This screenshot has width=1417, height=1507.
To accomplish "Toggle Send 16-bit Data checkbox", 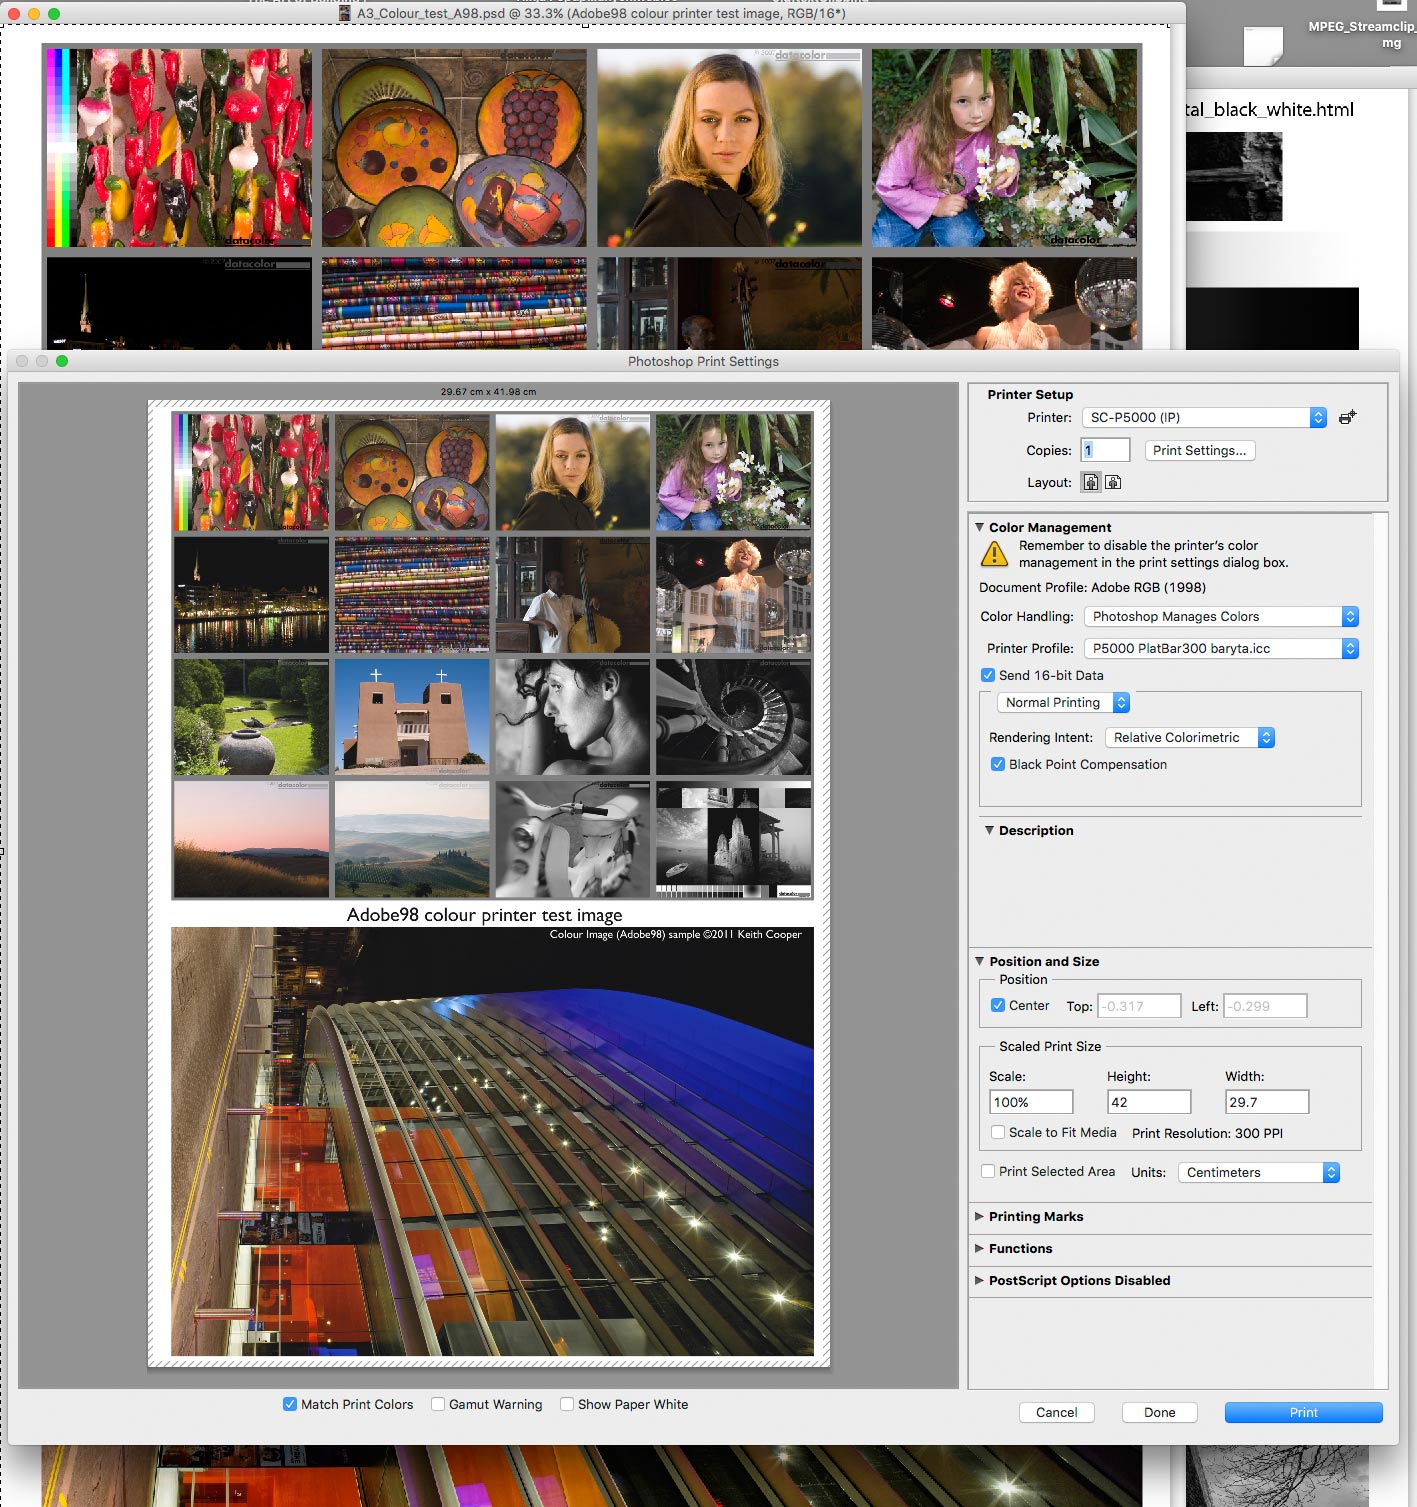I will (988, 675).
